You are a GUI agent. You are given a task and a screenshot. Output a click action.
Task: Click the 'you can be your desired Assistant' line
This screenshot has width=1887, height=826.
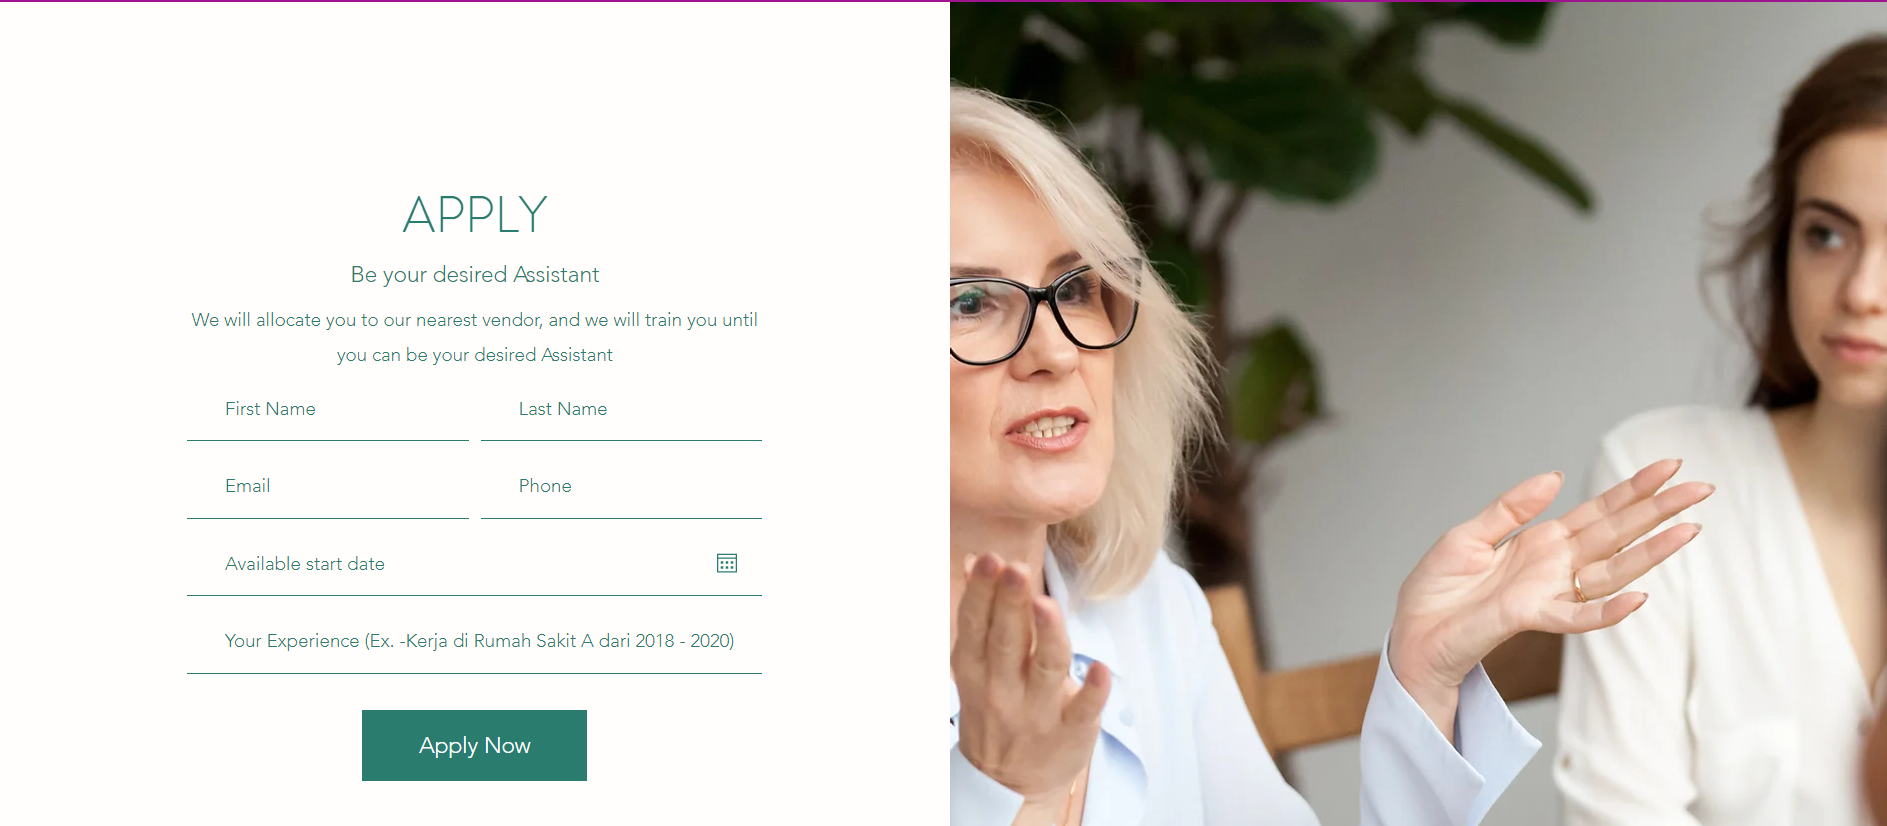(x=475, y=355)
